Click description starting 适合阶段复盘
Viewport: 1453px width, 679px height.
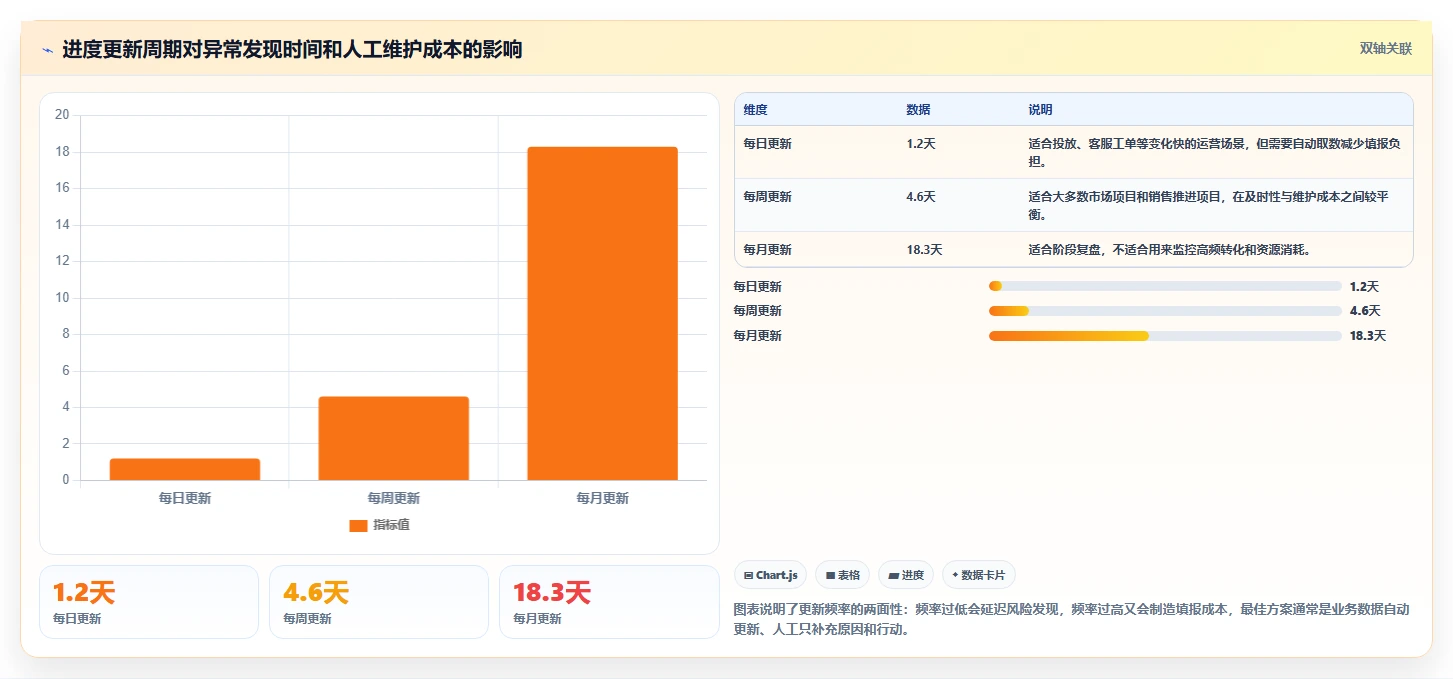[x=1169, y=250]
